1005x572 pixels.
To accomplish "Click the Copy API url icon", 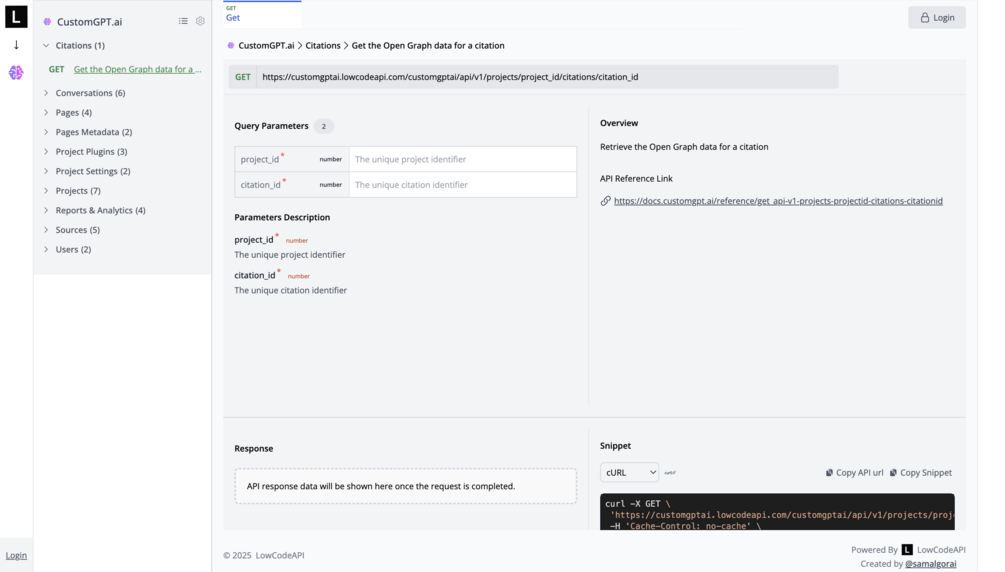I will (829, 473).
